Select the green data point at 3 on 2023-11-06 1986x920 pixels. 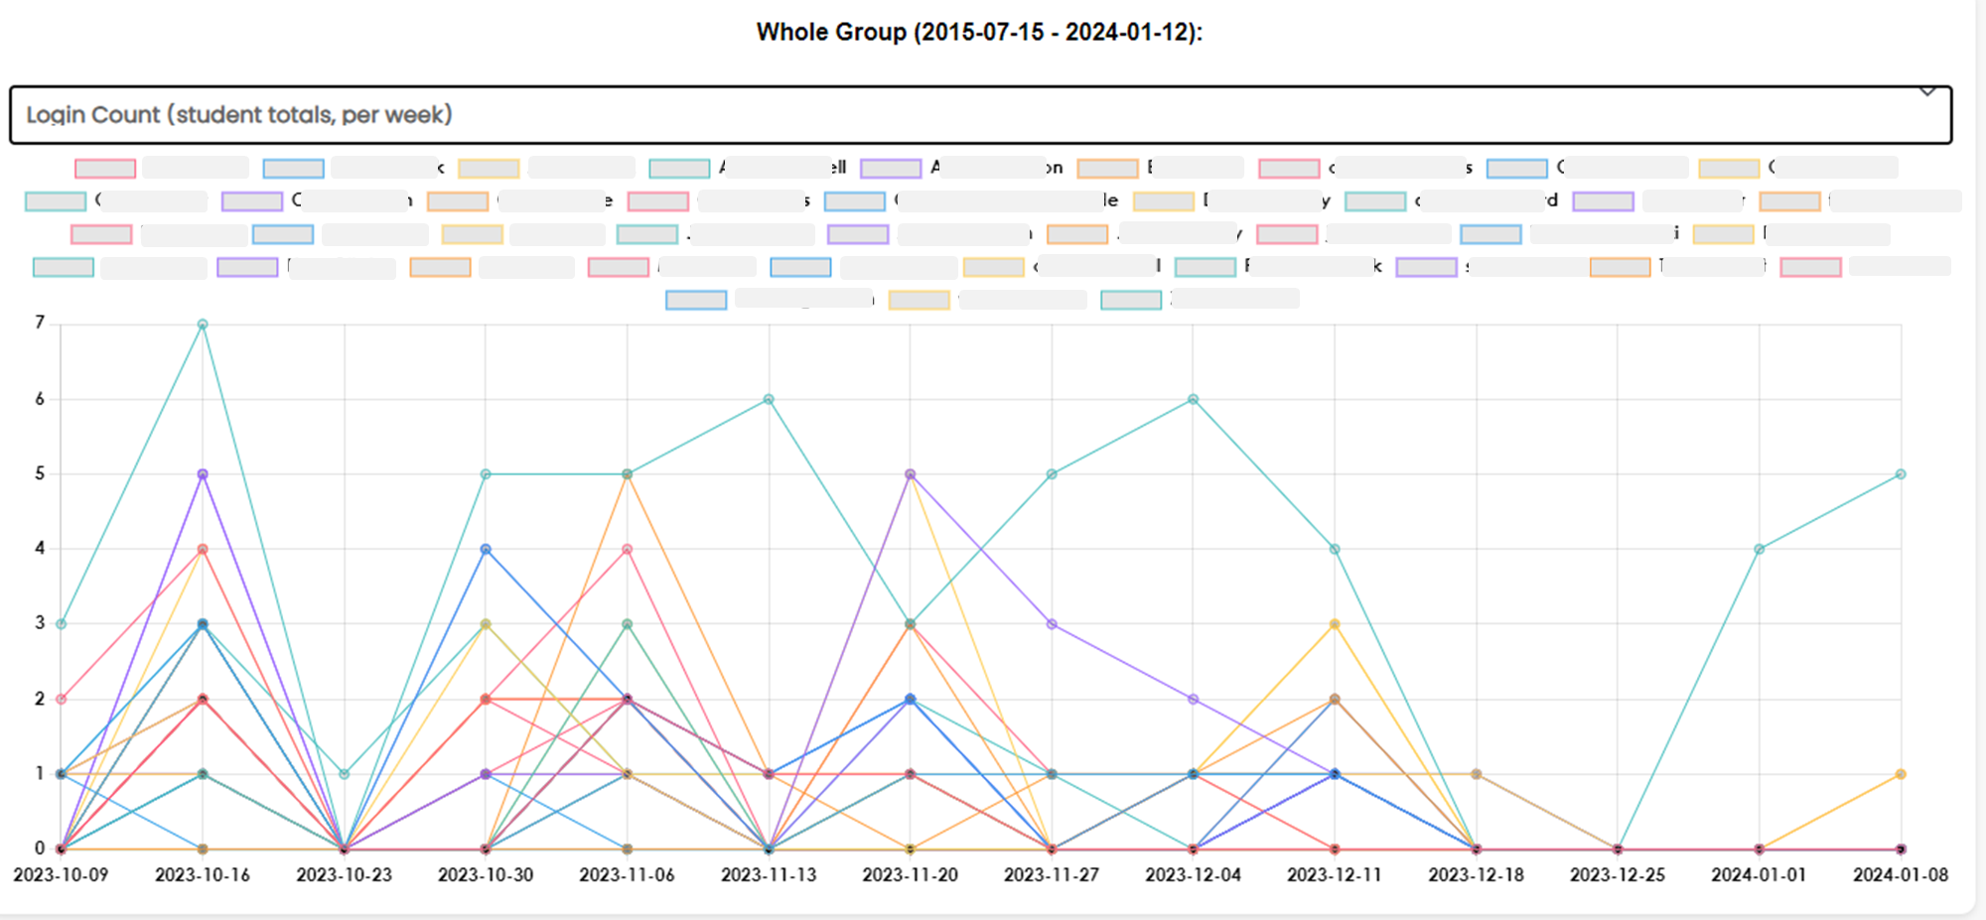627,624
